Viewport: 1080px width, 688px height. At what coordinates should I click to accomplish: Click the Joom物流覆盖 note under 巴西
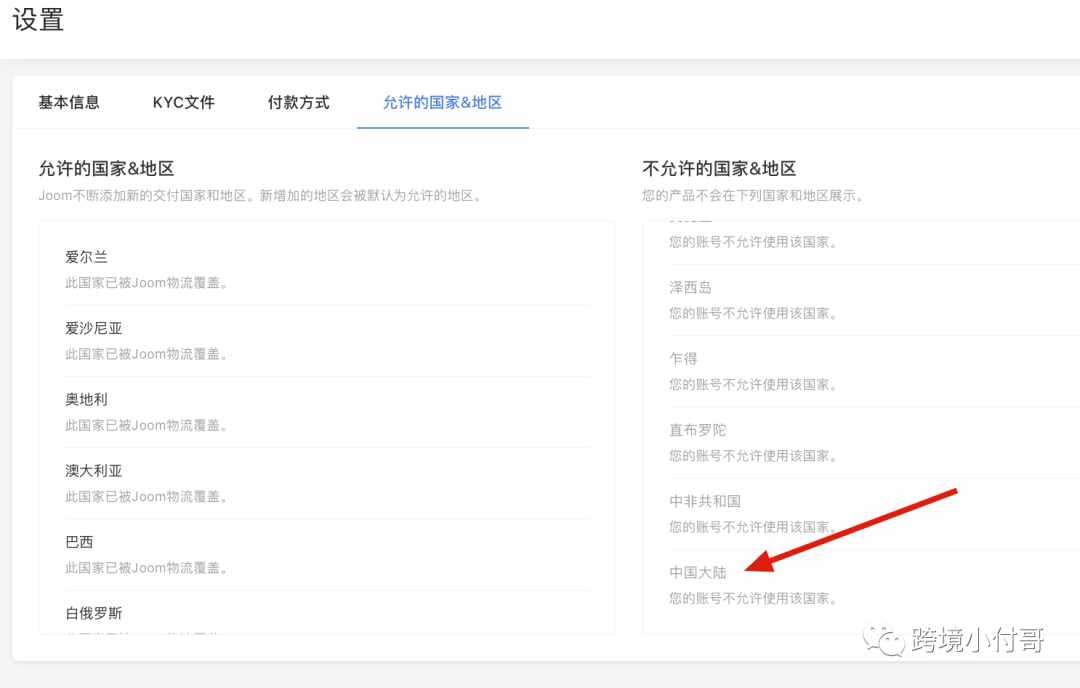[x=146, y=568]
